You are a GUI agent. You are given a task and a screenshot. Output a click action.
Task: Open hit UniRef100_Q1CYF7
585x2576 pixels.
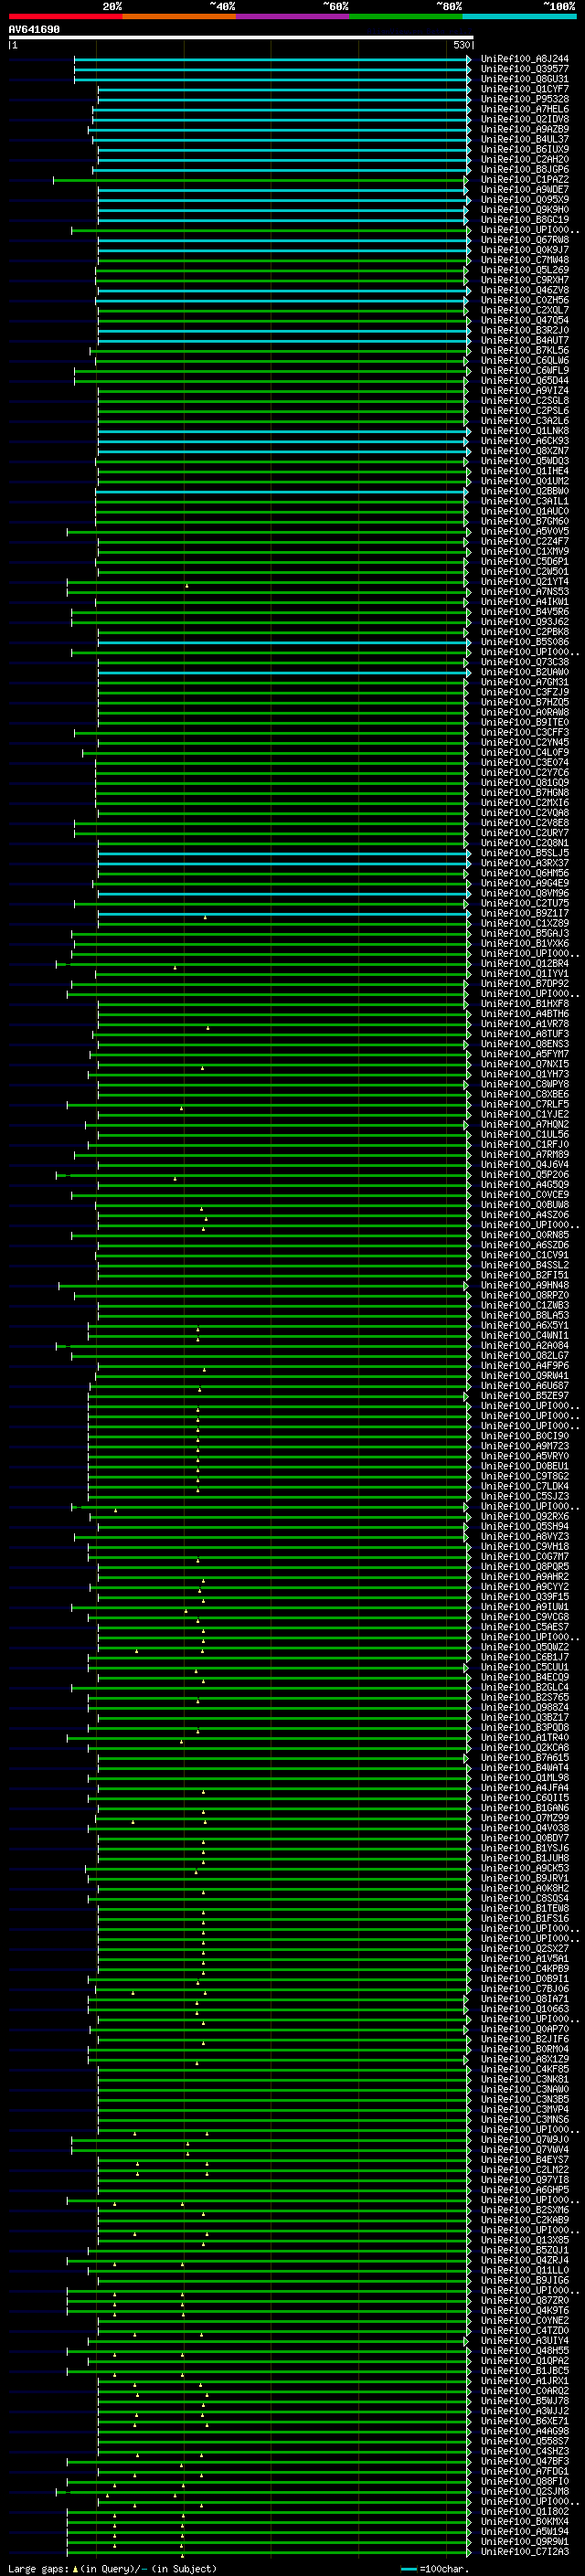click(525, 89)
